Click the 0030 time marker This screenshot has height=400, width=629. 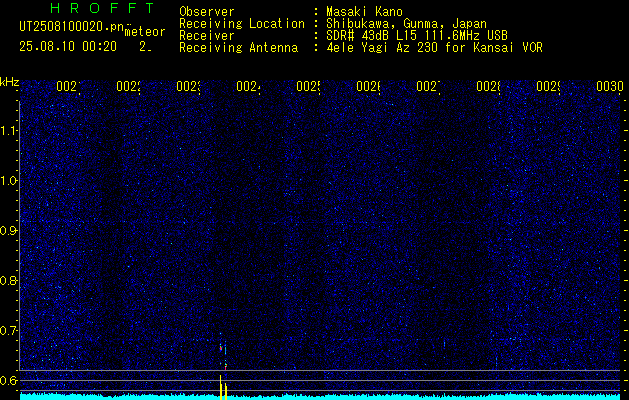[610, 87]
